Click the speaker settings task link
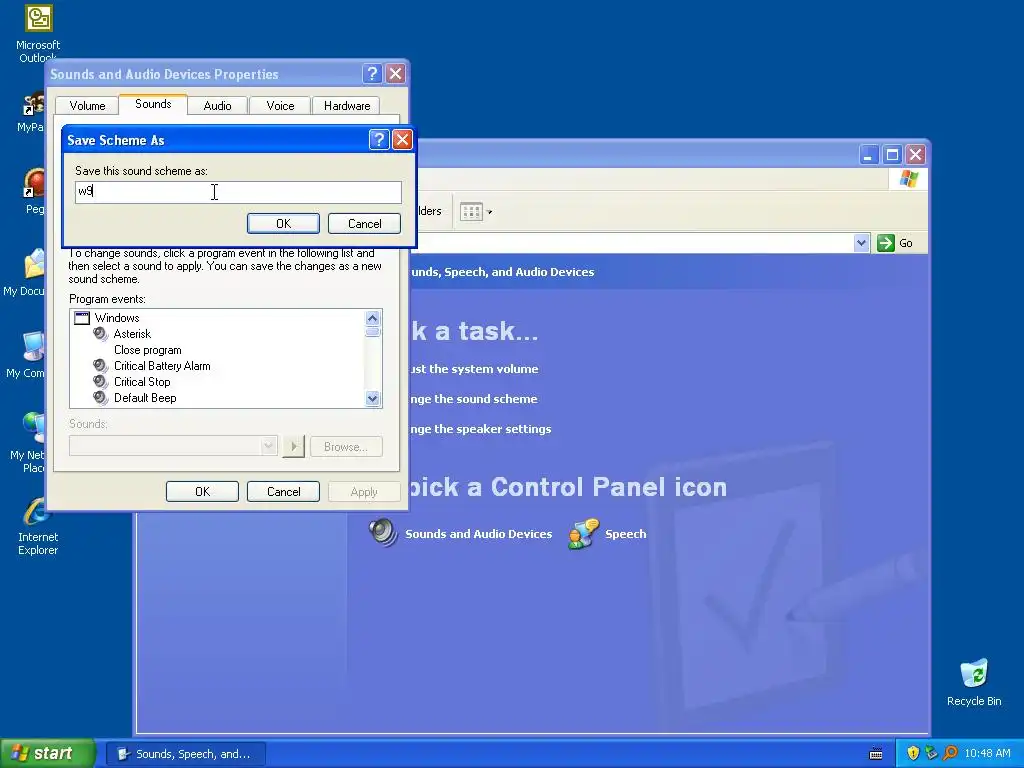Image resolution: width=1024 pixels, height=768 pixels. (481, 429)
